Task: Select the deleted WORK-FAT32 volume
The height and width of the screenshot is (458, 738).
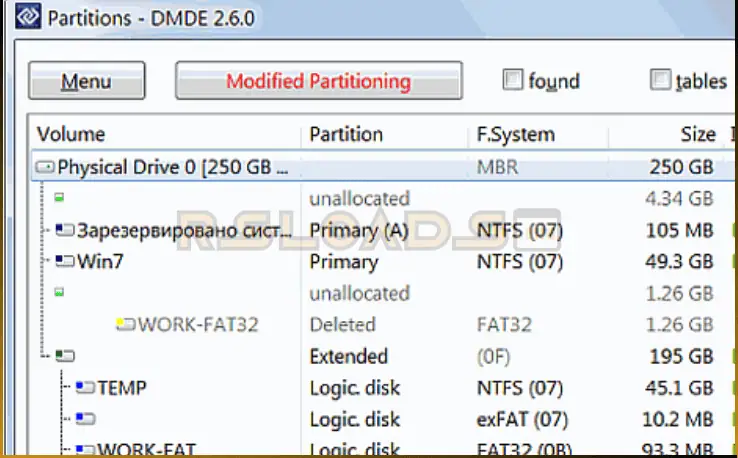Action: (x=198, y=324)
